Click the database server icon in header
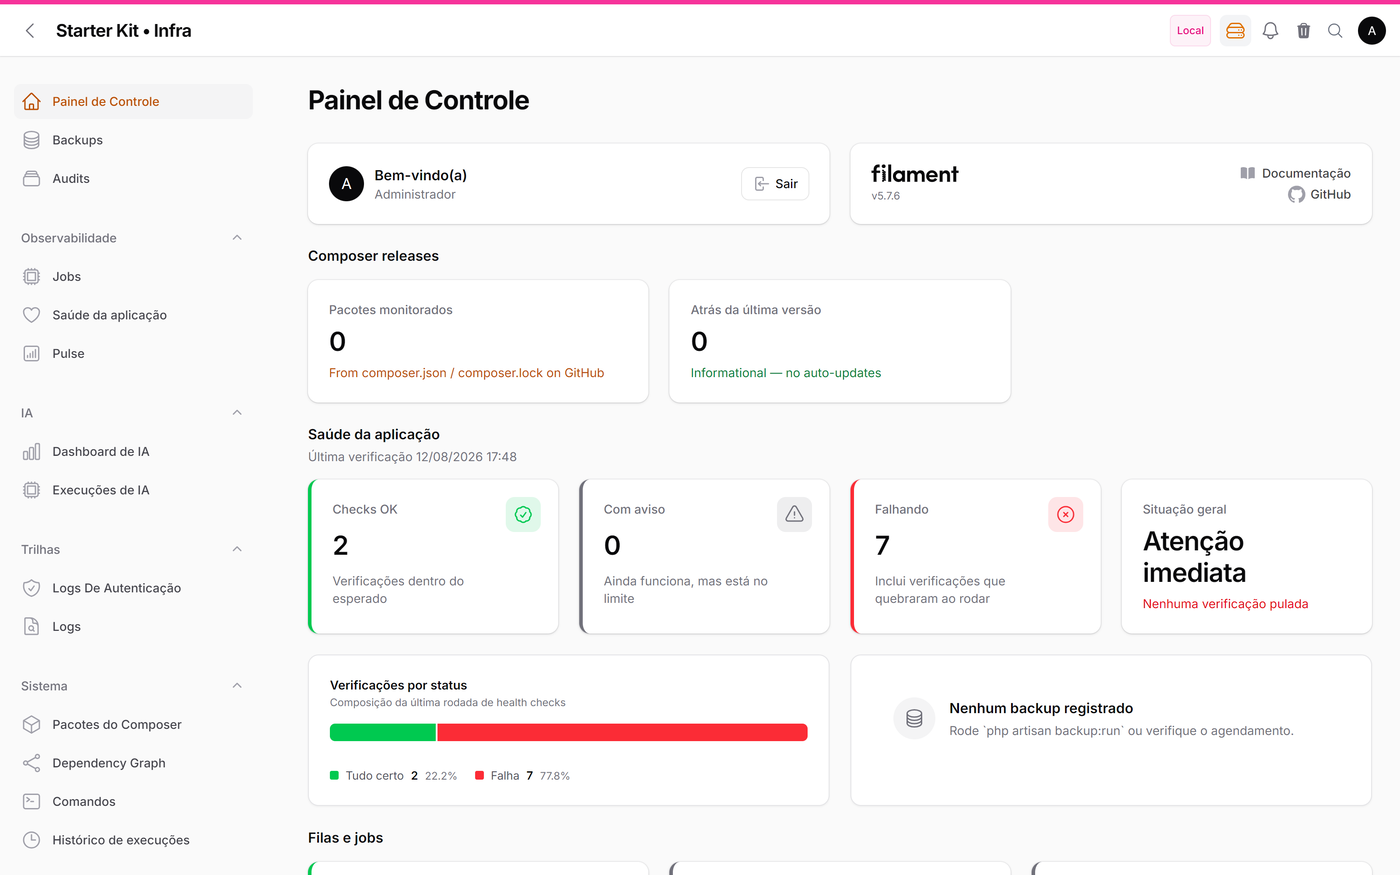The image size is (1400, 875). click(1235, 31)
